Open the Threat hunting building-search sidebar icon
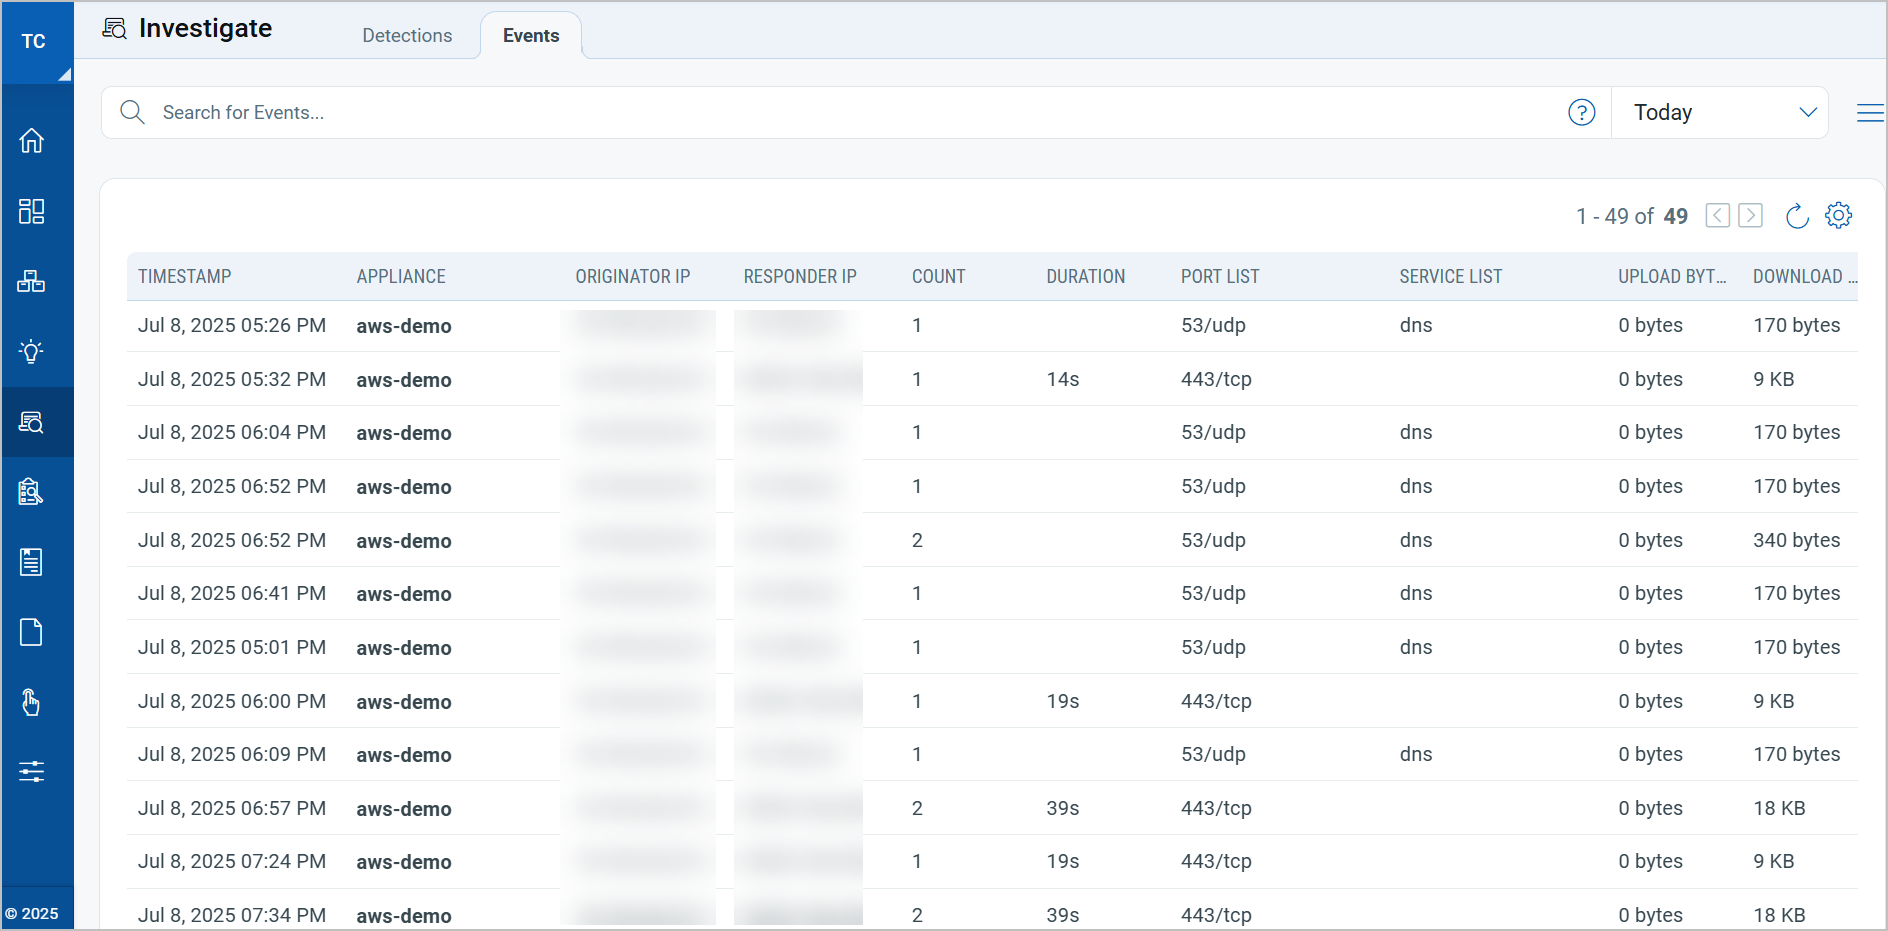This screenshot has height=931, width=1888. coord(32,492)
